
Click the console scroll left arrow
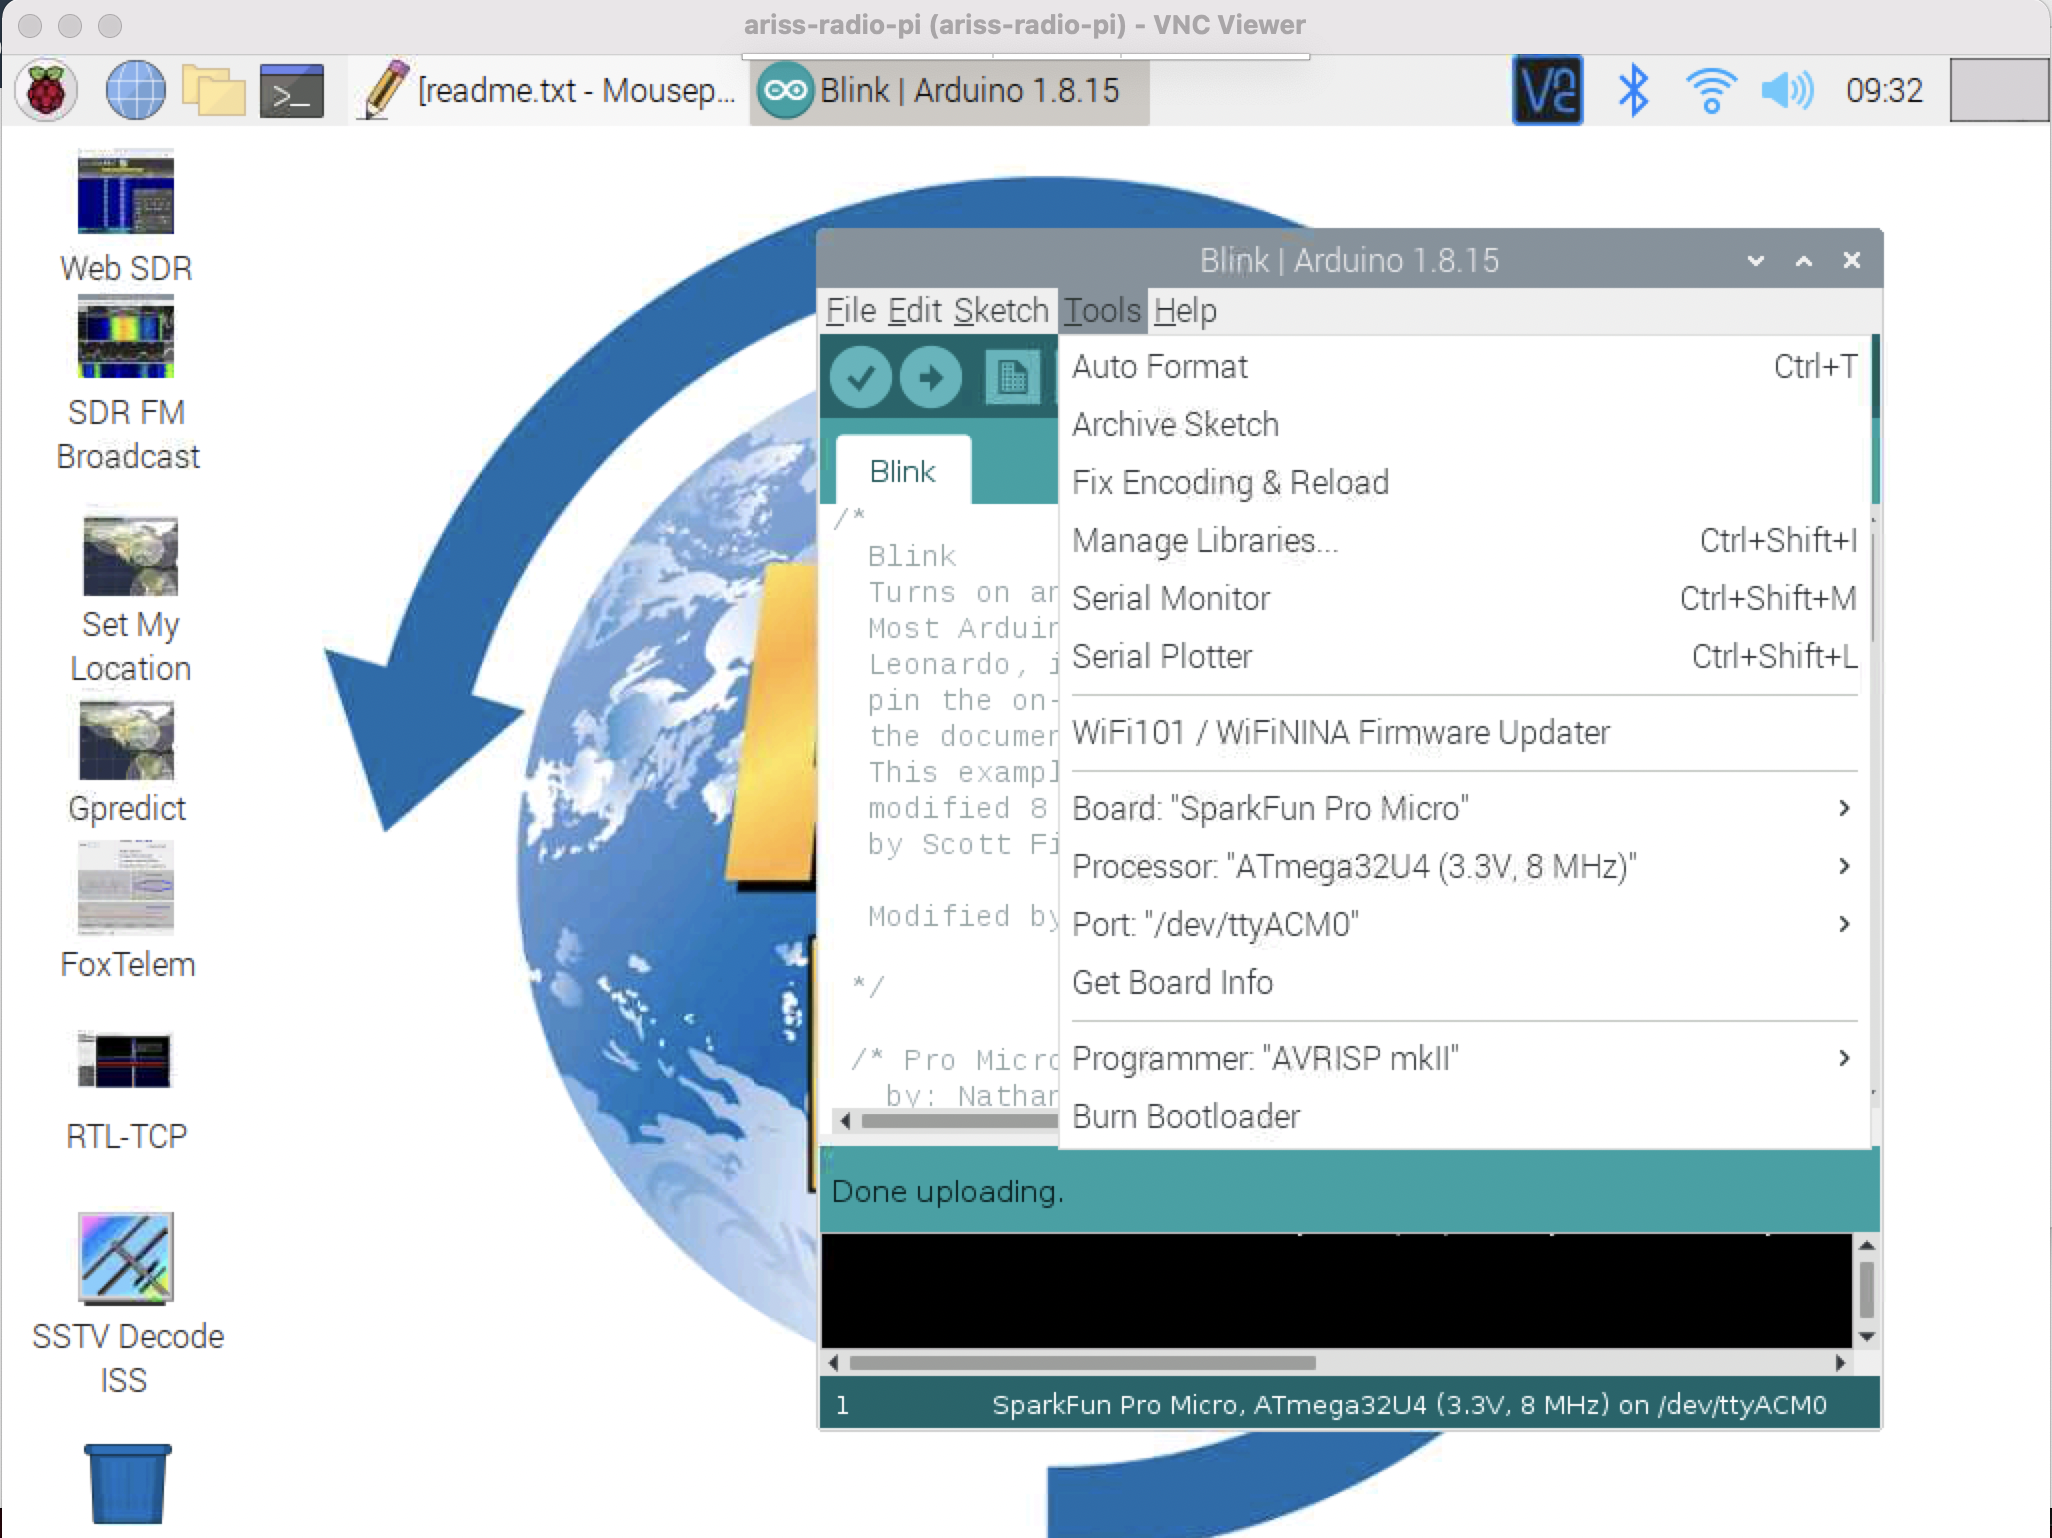[x=834, y=1363]
